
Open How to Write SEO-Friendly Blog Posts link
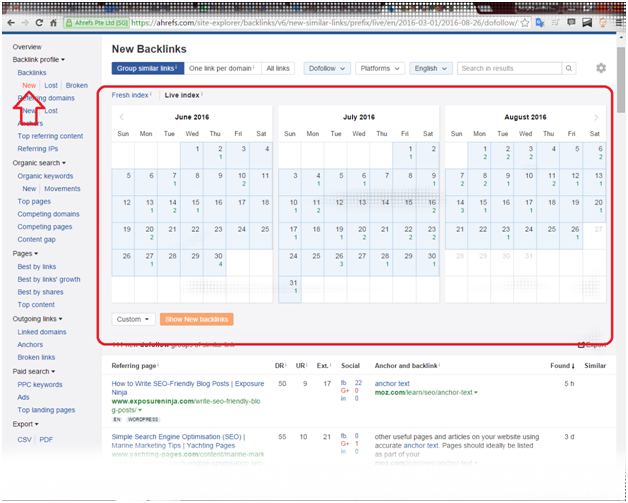pos(187,388)
